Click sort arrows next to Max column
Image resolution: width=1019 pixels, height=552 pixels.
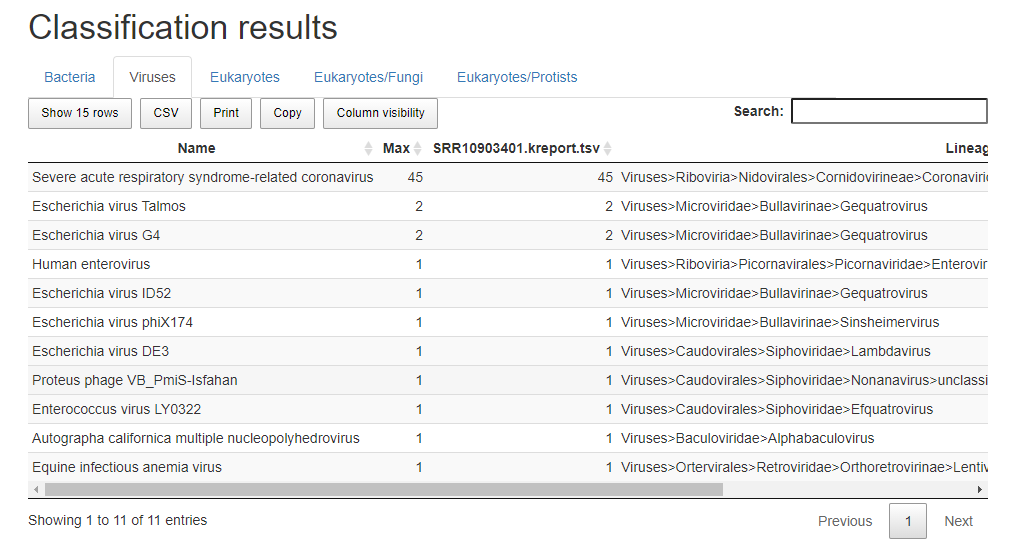[x=418, y=148]
